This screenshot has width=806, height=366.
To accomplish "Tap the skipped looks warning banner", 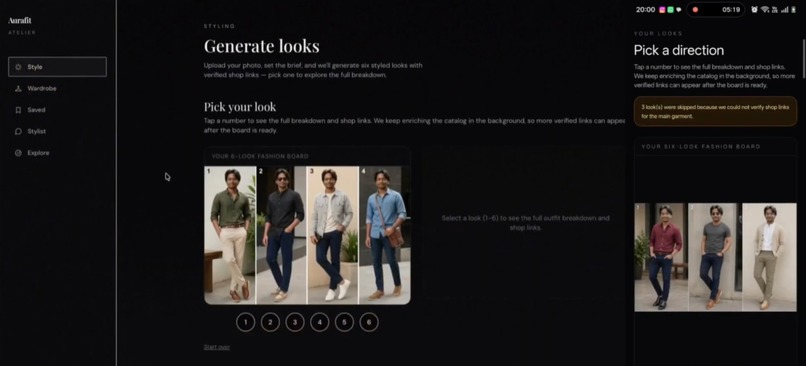I will click(x=715, y=112).
